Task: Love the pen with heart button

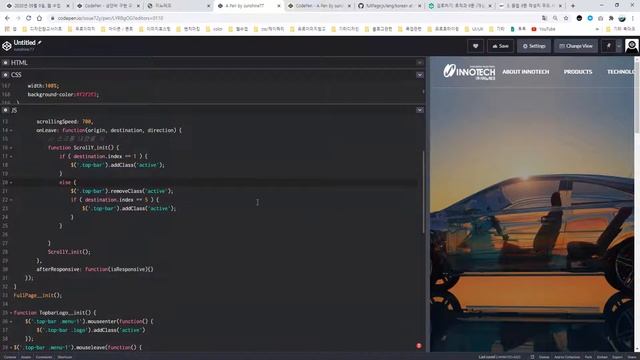Action: click(x=476, y=46)
